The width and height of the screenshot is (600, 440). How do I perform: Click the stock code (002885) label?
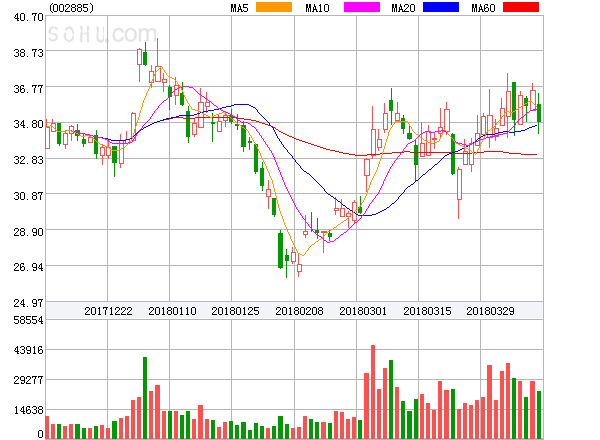coord(71,8)
